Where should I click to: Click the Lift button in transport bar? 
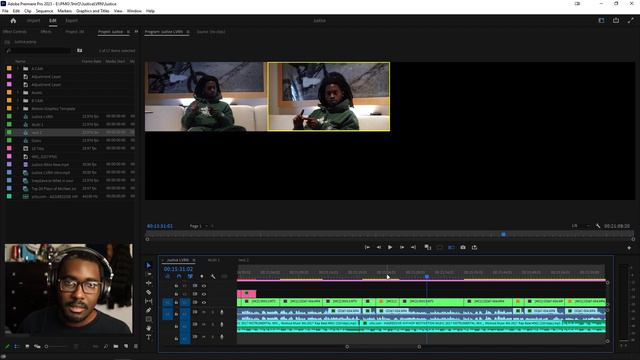[428, 247]
